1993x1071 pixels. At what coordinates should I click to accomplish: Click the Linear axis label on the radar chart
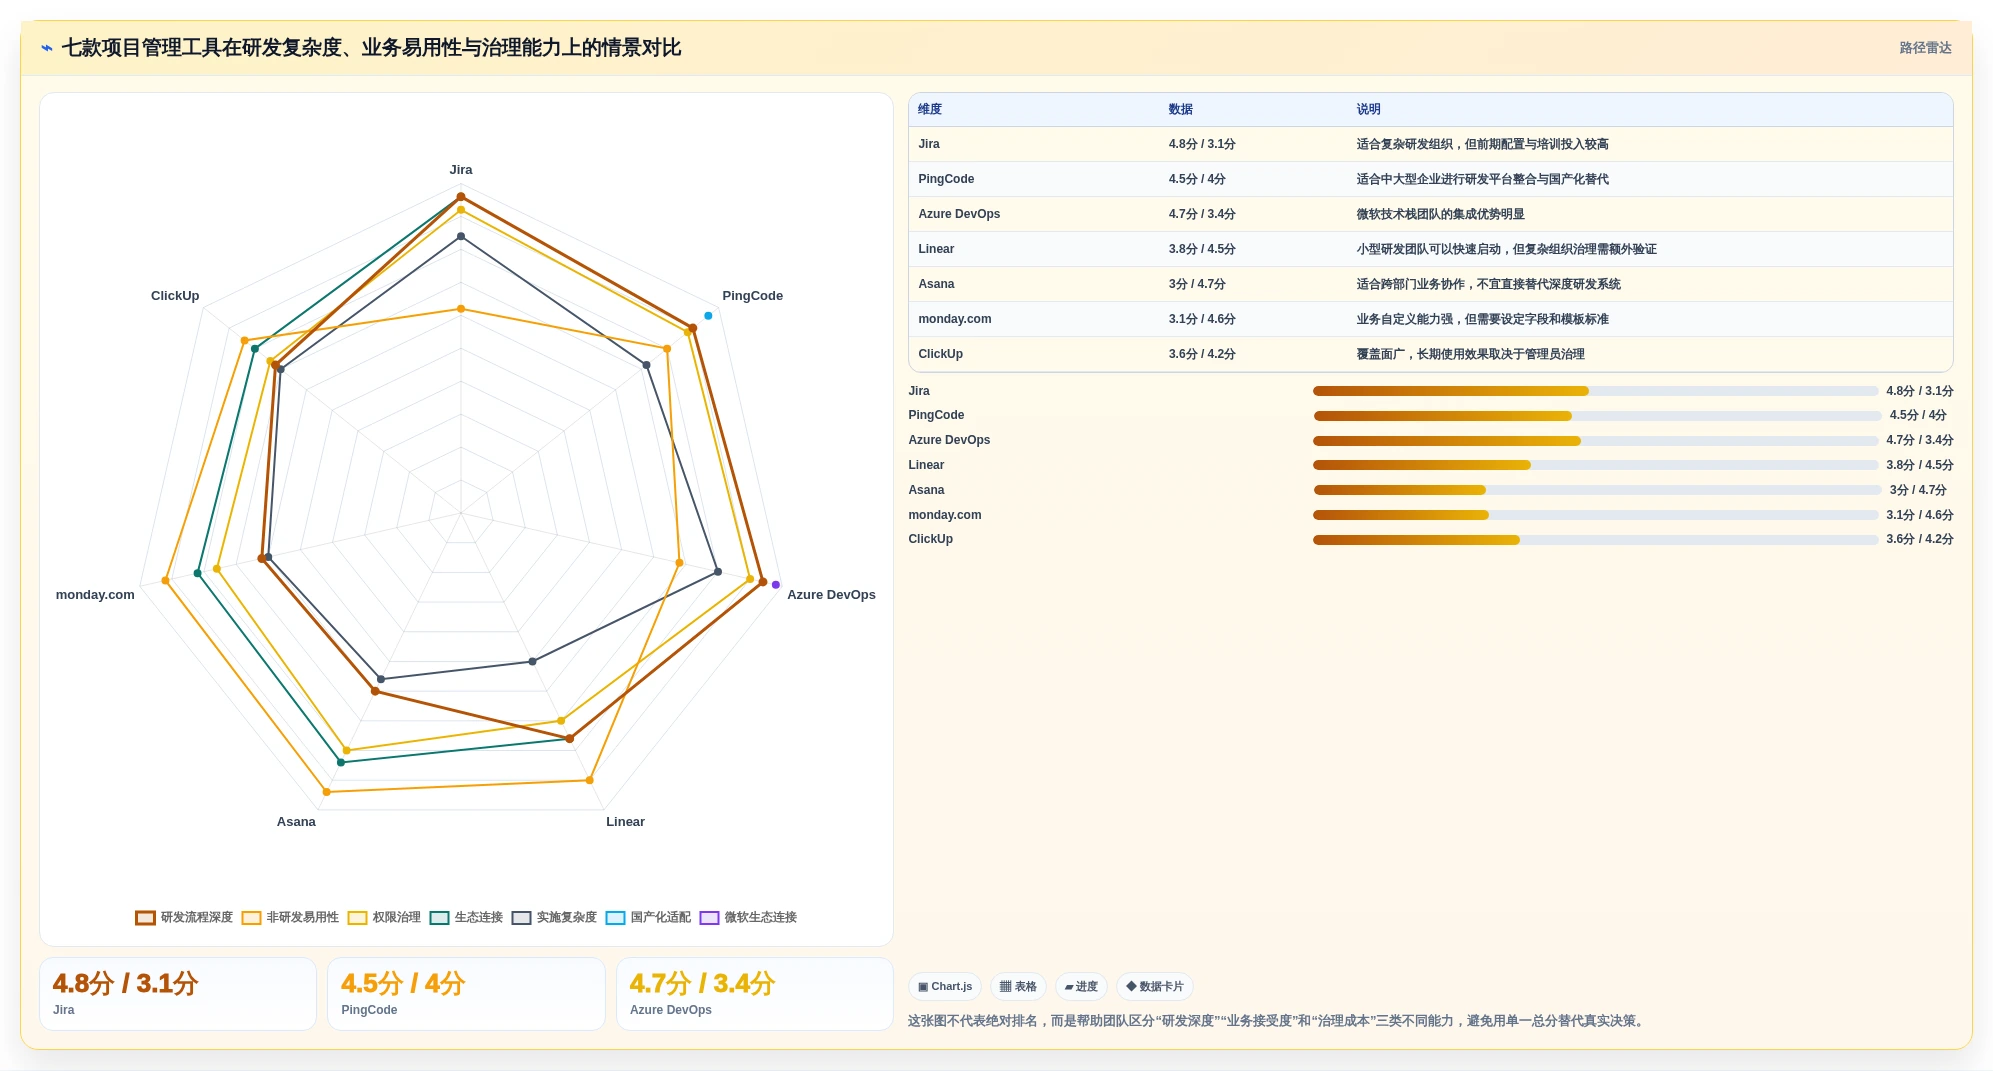[625, 822]
